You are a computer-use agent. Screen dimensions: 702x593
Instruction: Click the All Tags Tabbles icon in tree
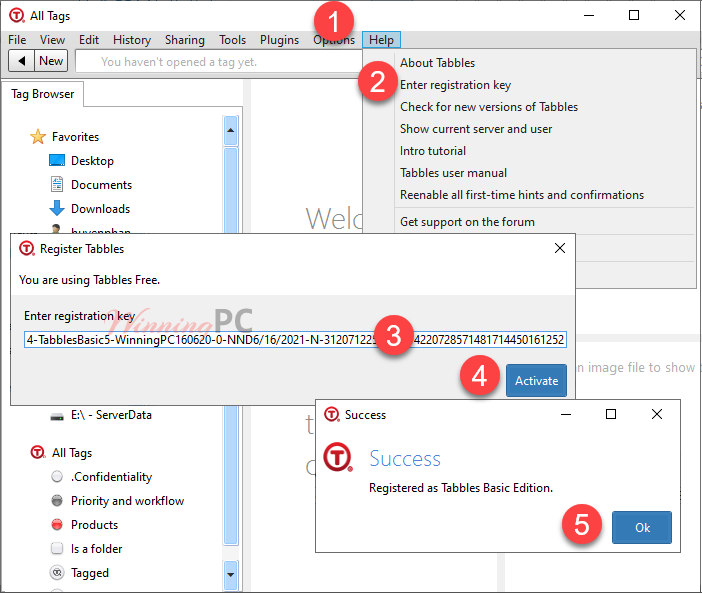[x=38, y=452]
